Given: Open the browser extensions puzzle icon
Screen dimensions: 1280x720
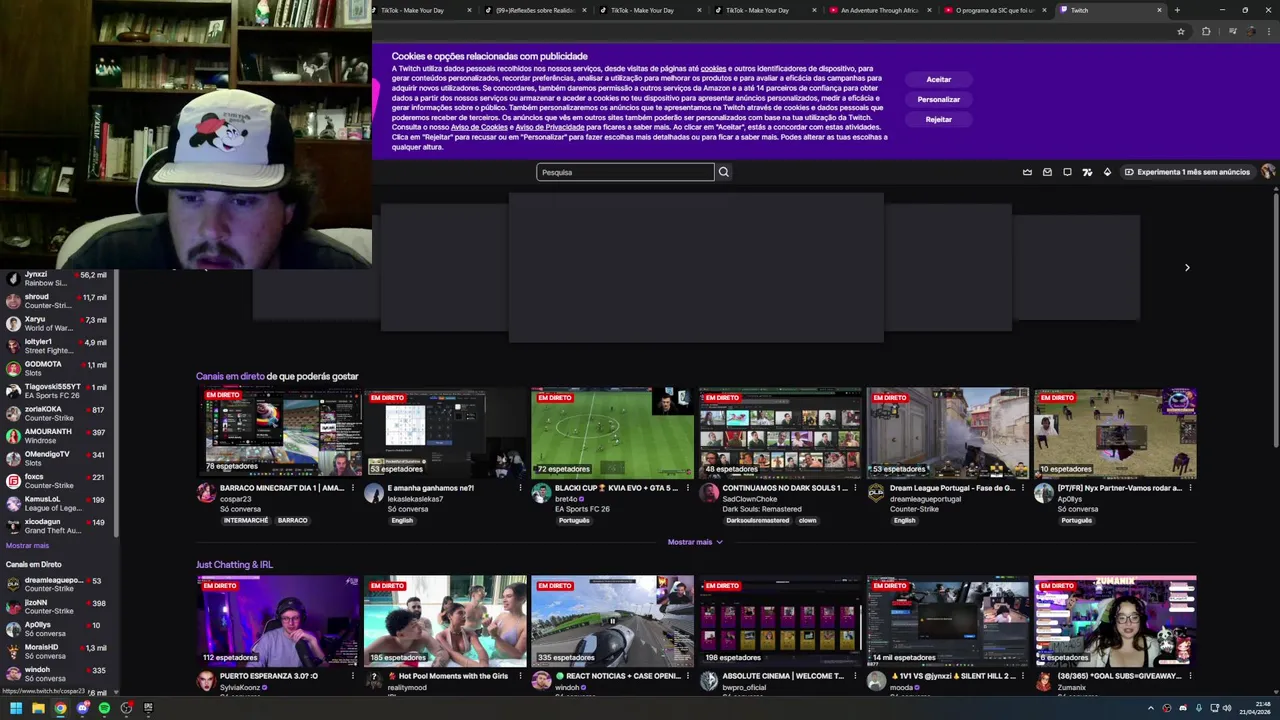Looking at the screenshot, I should pyautogui.click(x=1206, y=31).
